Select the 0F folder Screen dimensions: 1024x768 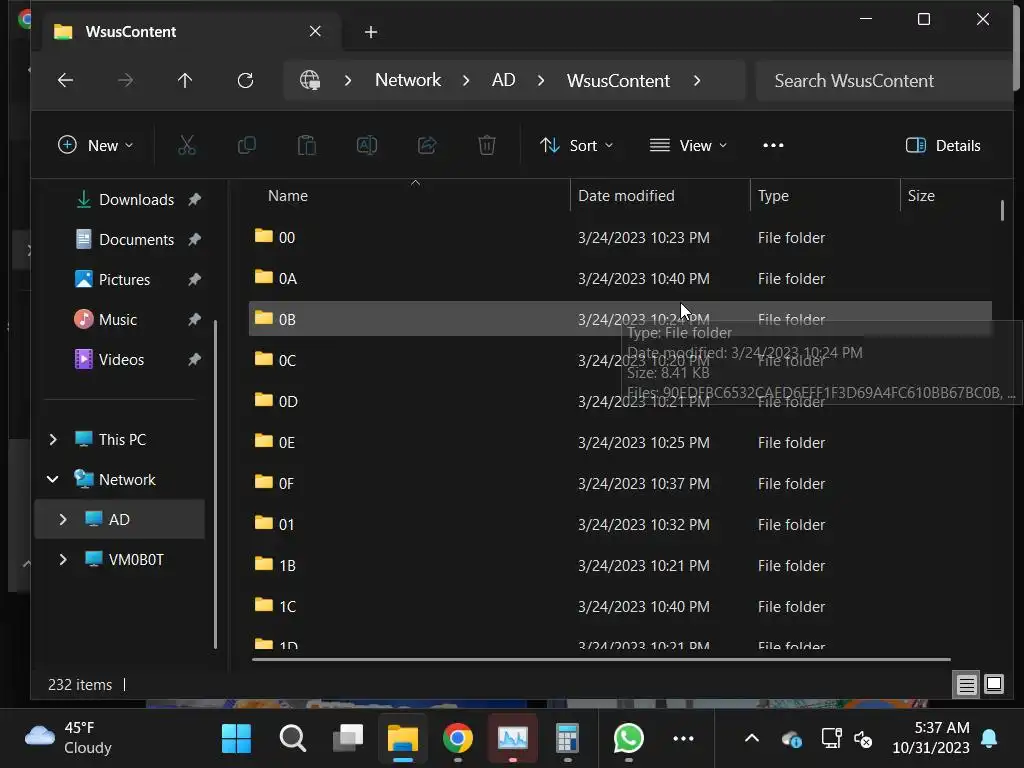pyautogui.click(x=620, y=483)
